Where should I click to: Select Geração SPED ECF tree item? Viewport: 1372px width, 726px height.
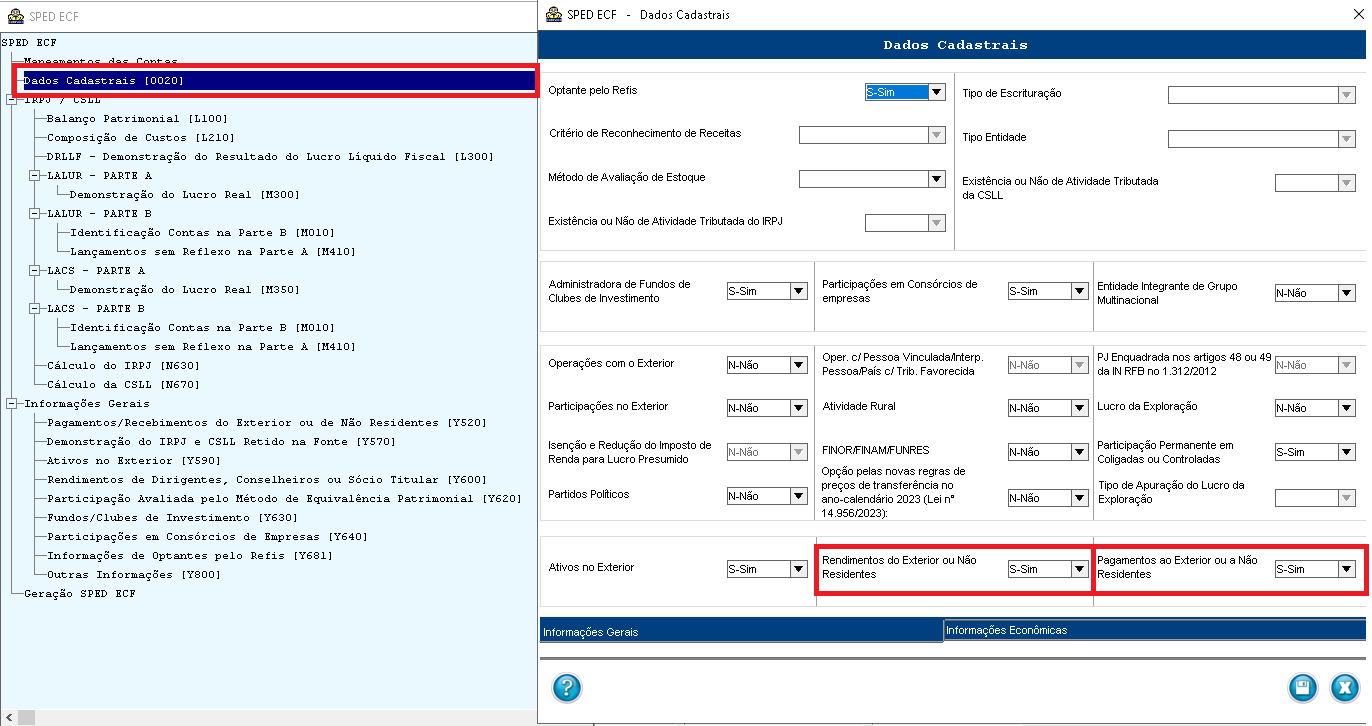click(80, 594)
